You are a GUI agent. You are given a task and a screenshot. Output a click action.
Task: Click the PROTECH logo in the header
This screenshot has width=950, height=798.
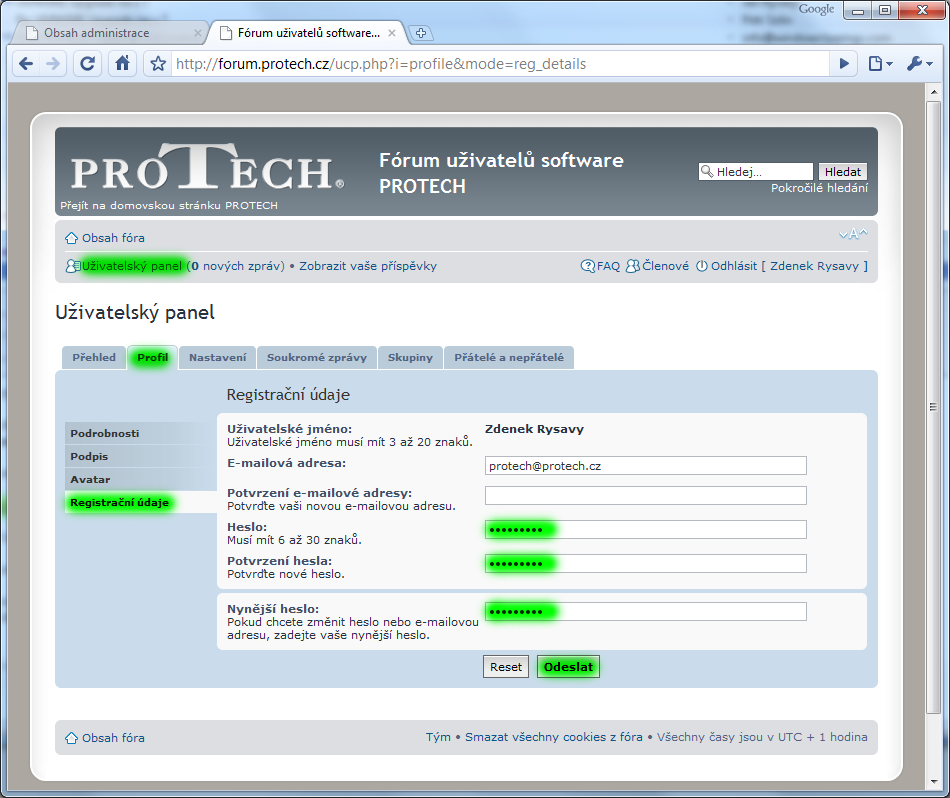point(207,168)
